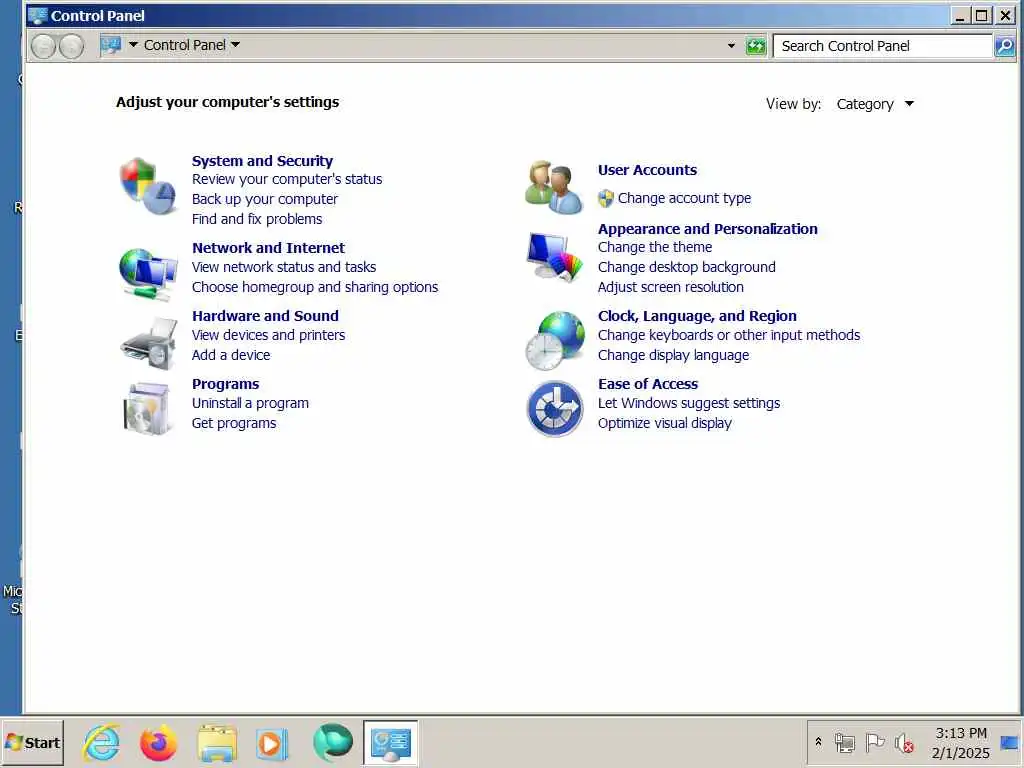The image size is (1024, 768).
Task: Open address bar history dropdown arrow
Action: (x=731, y=46)
